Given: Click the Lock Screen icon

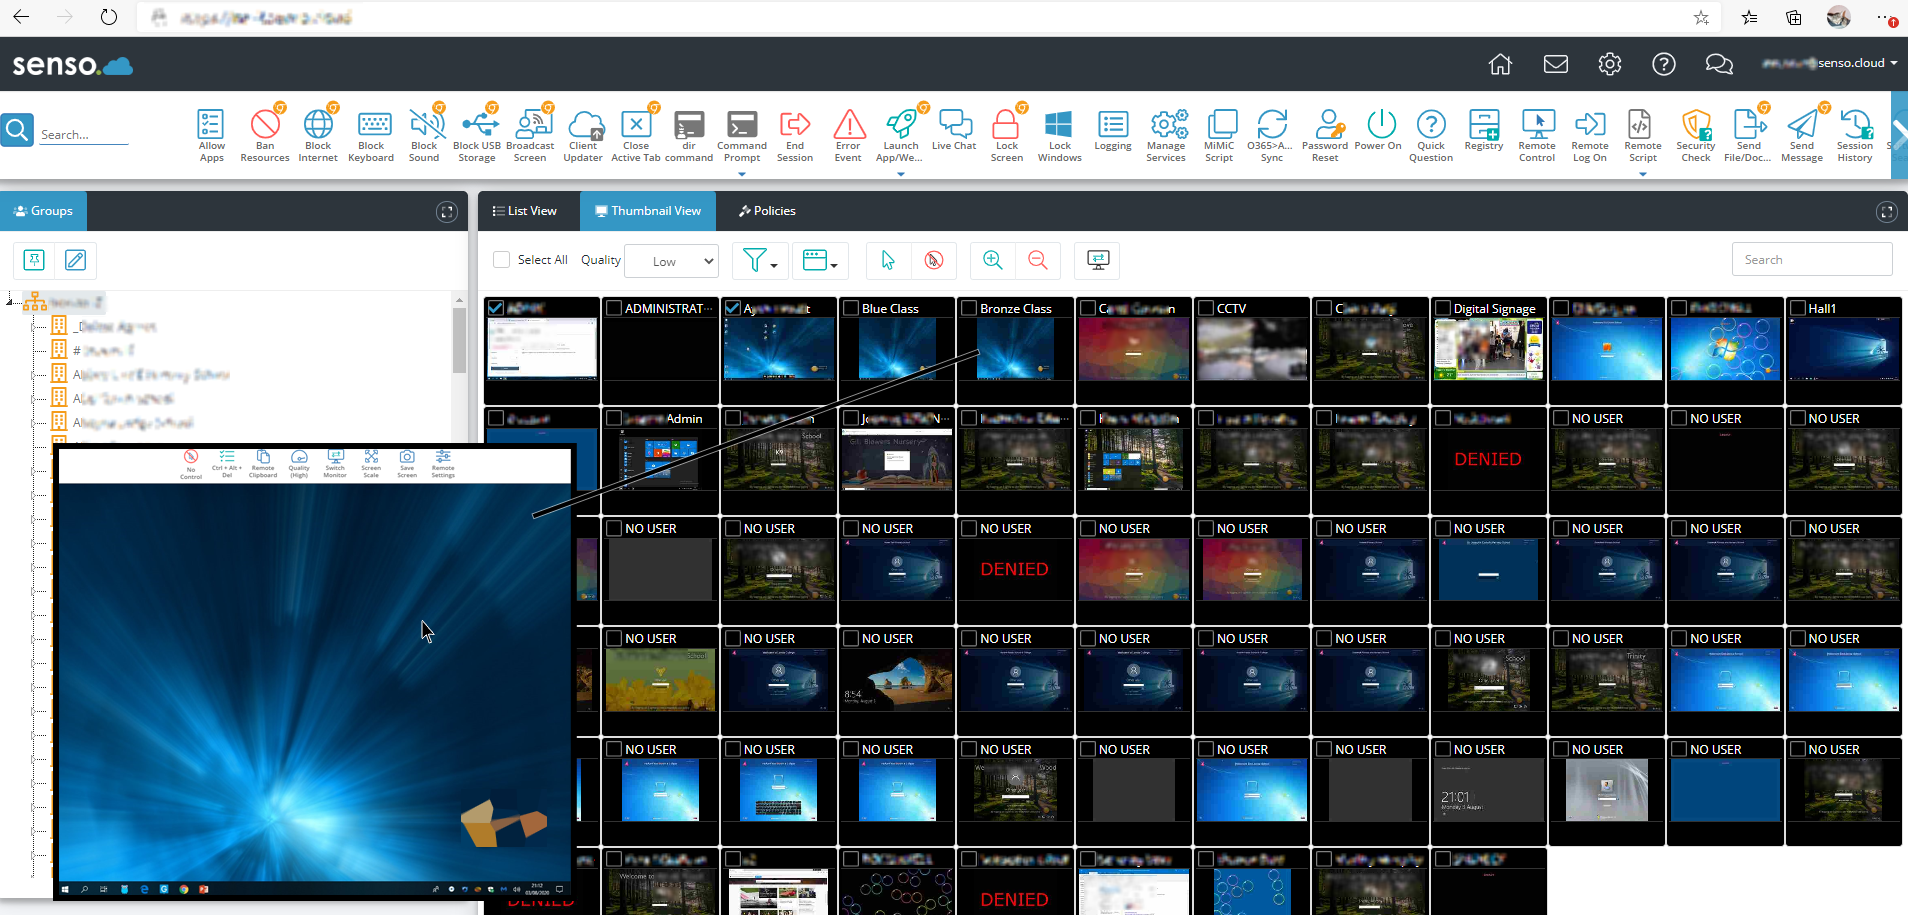Looking at the screenshot, I should point(1006,126).
